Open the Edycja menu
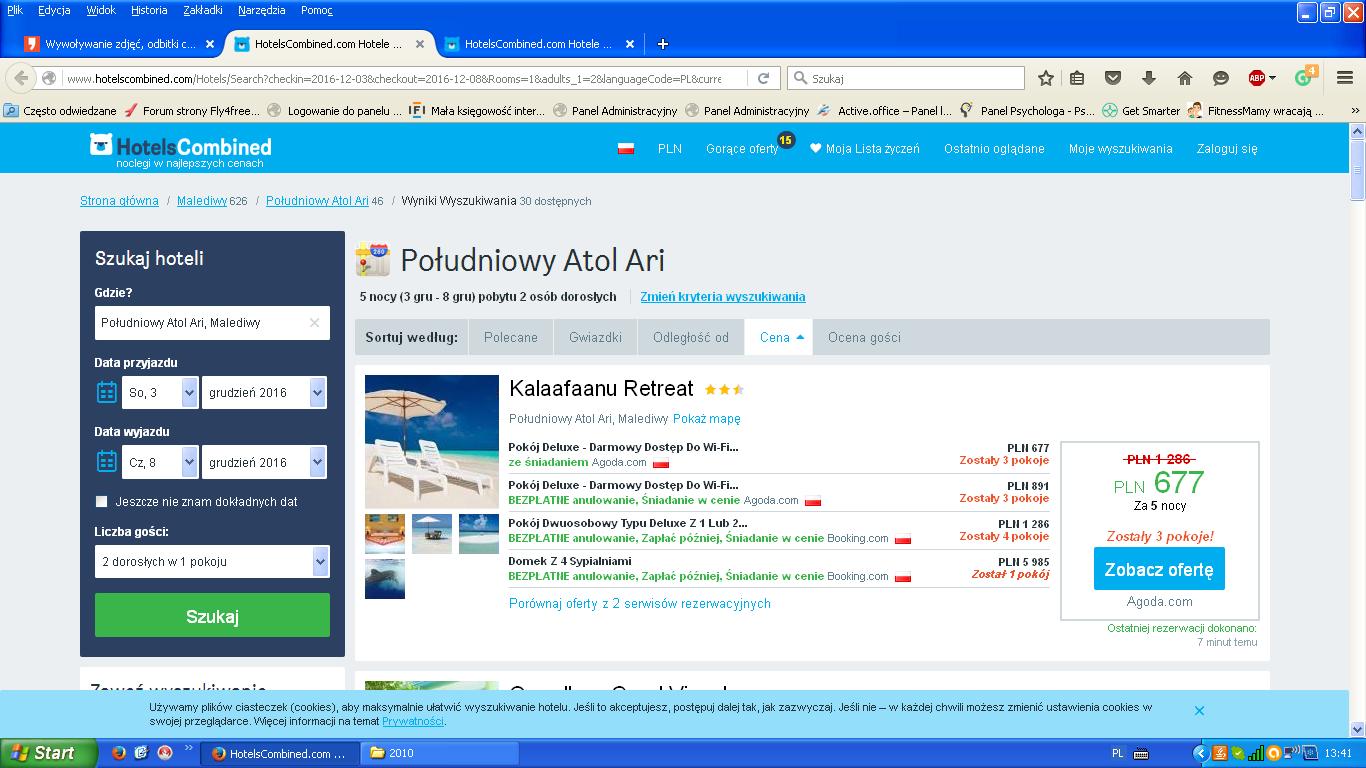 [54, 10]
